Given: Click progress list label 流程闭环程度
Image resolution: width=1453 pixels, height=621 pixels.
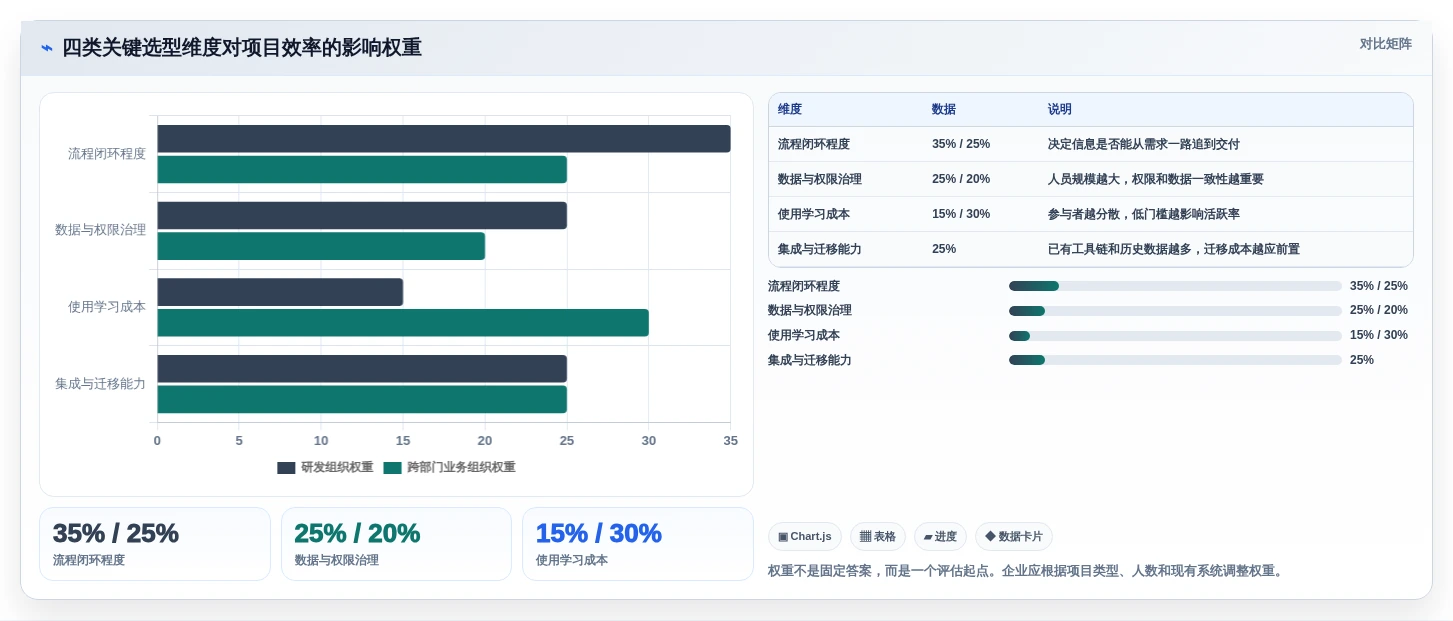Looking at the screenshot, I should [x=804, y=286].
